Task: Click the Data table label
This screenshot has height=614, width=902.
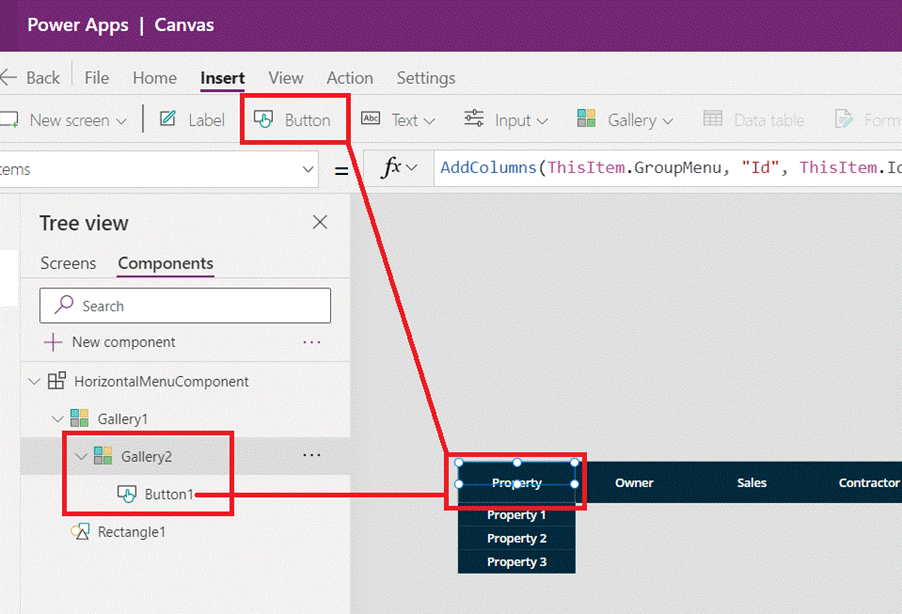Action: 769,120
